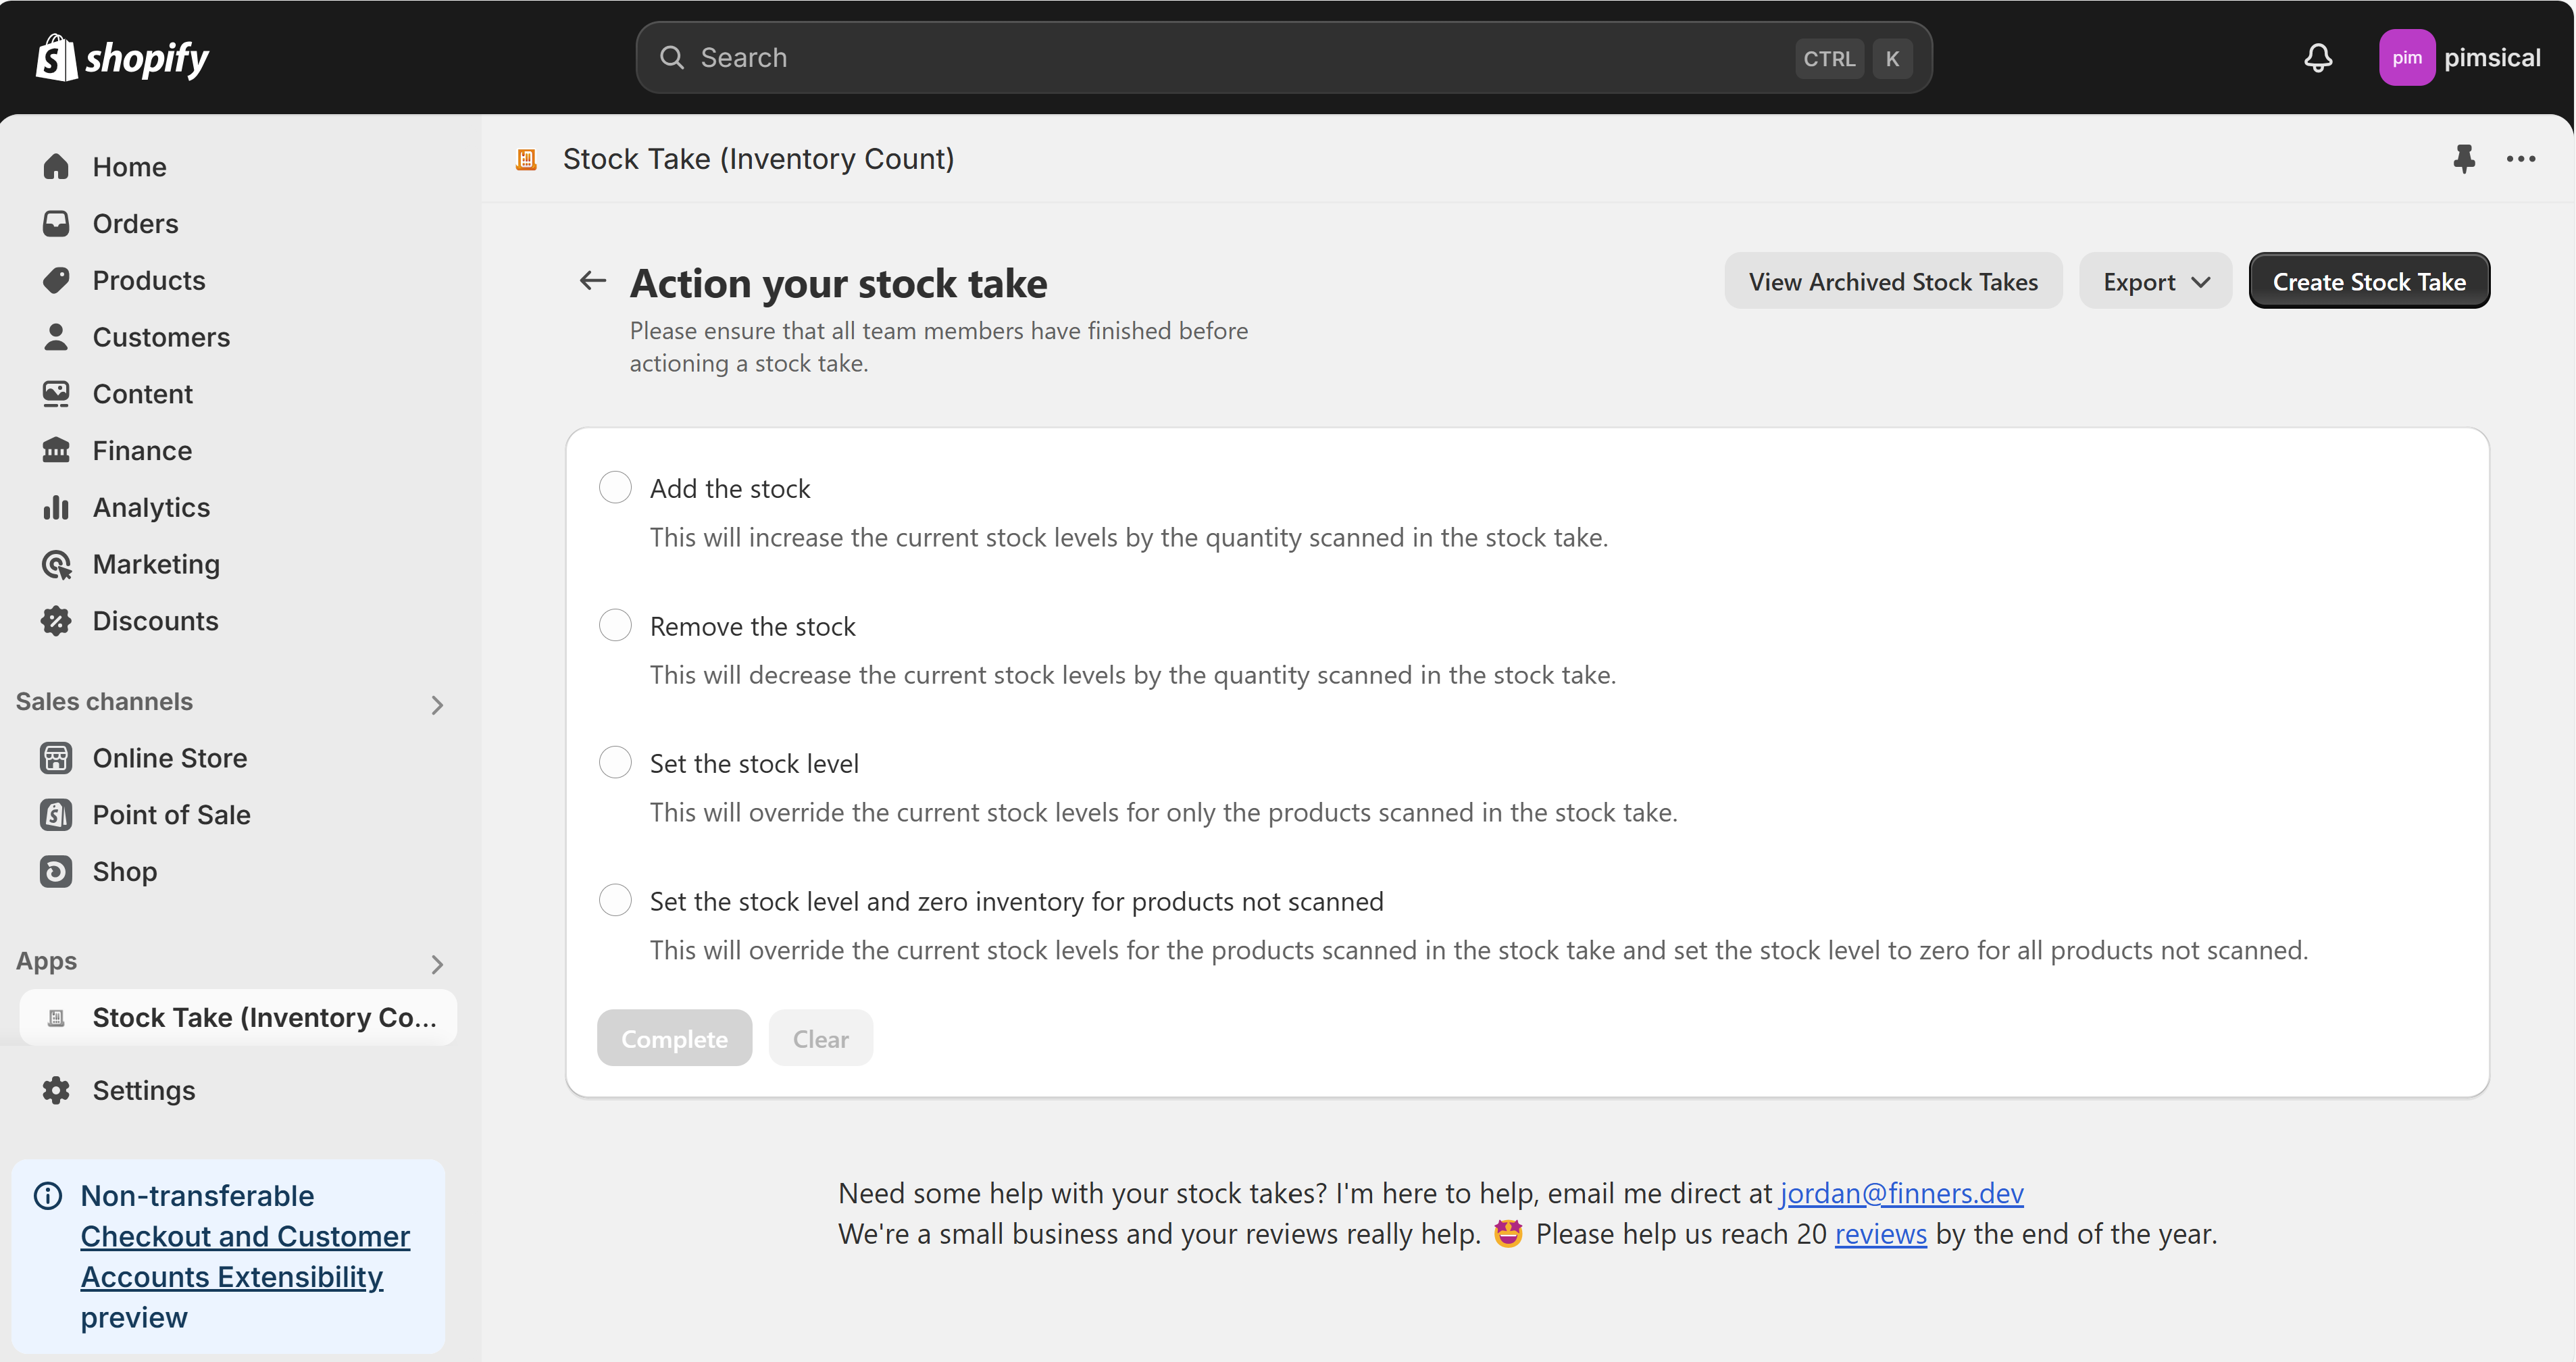Image resolution: width=2576 pixels, height=1362 pixels.
Task: Click inside the Search field
Action: (1100, 57)
